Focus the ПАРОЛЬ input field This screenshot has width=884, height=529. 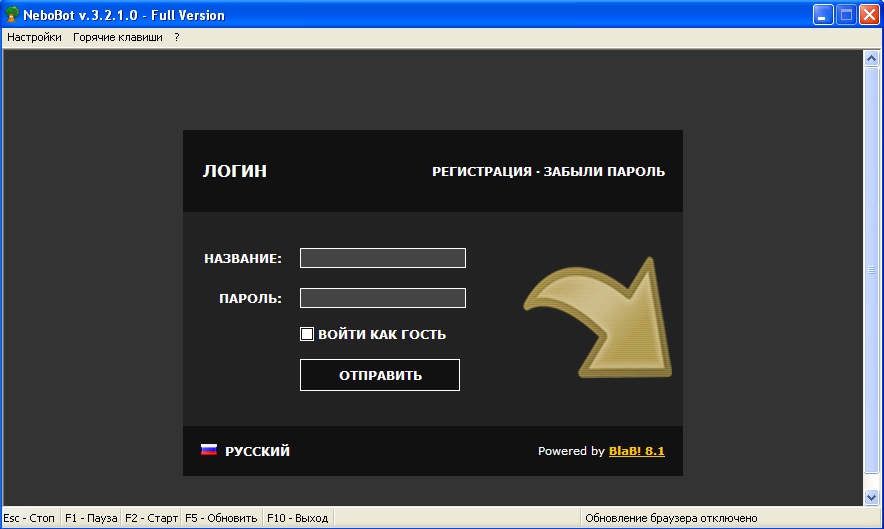382,298
